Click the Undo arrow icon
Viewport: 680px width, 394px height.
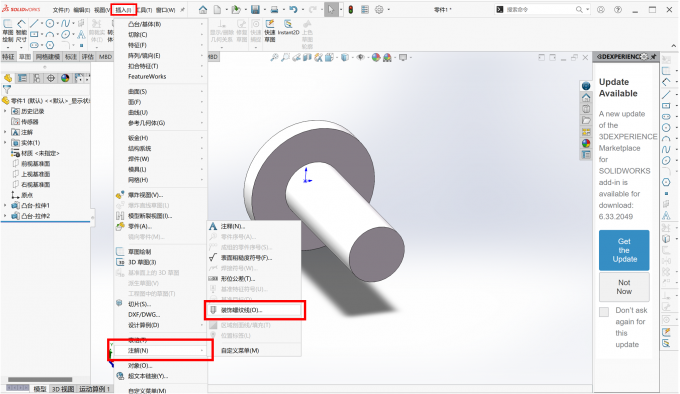[293, 9]
